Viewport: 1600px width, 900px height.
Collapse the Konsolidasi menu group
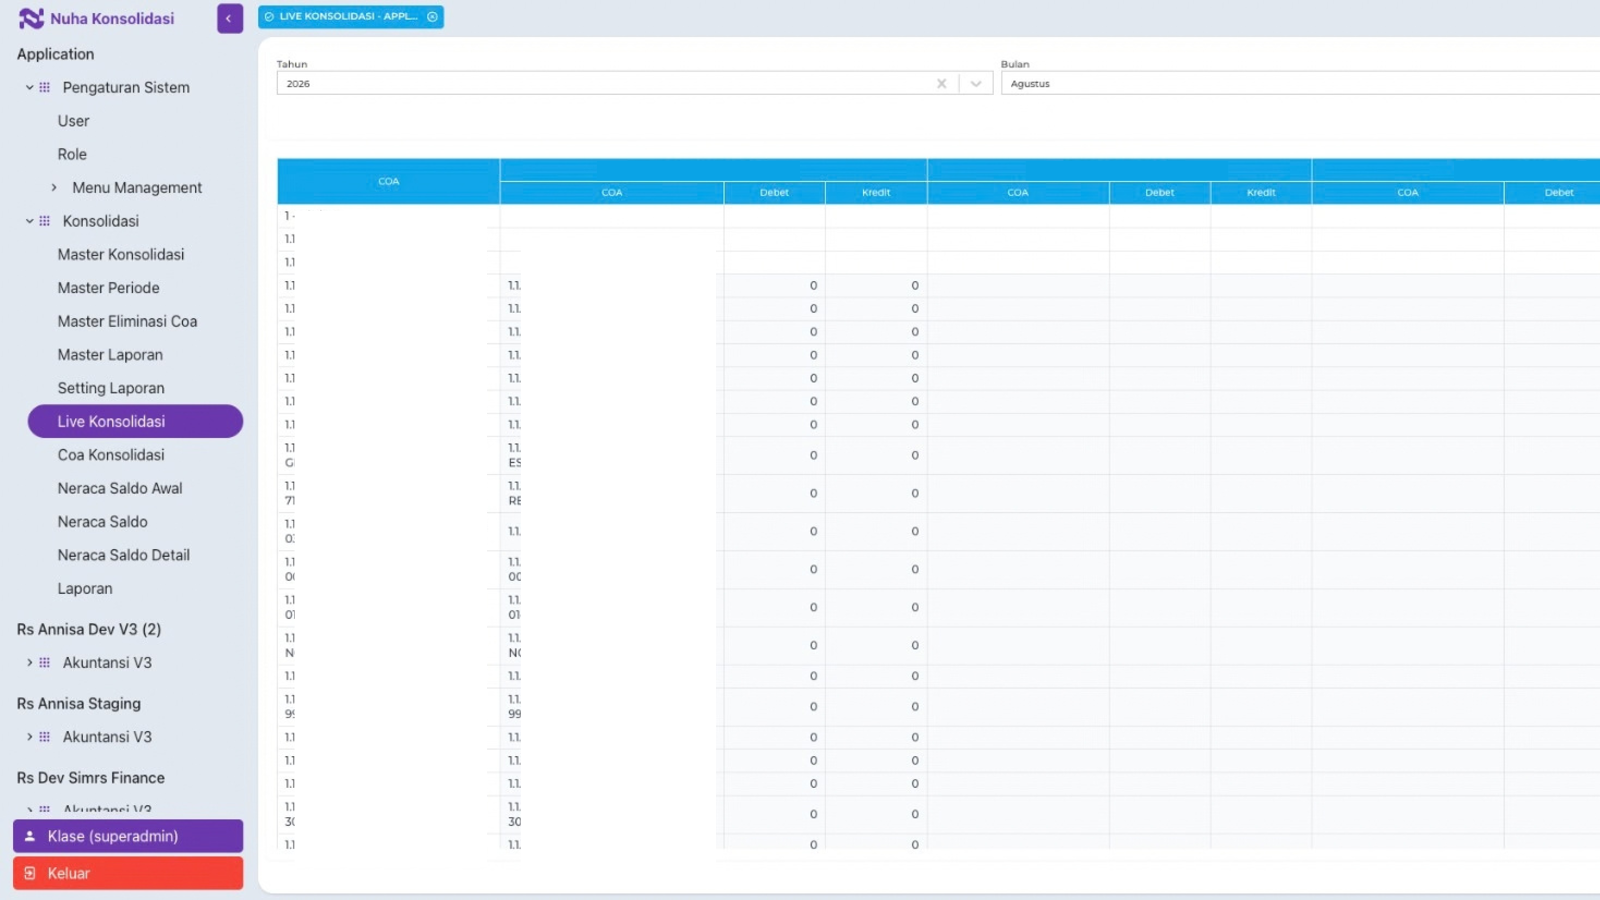tap(29, 221)
